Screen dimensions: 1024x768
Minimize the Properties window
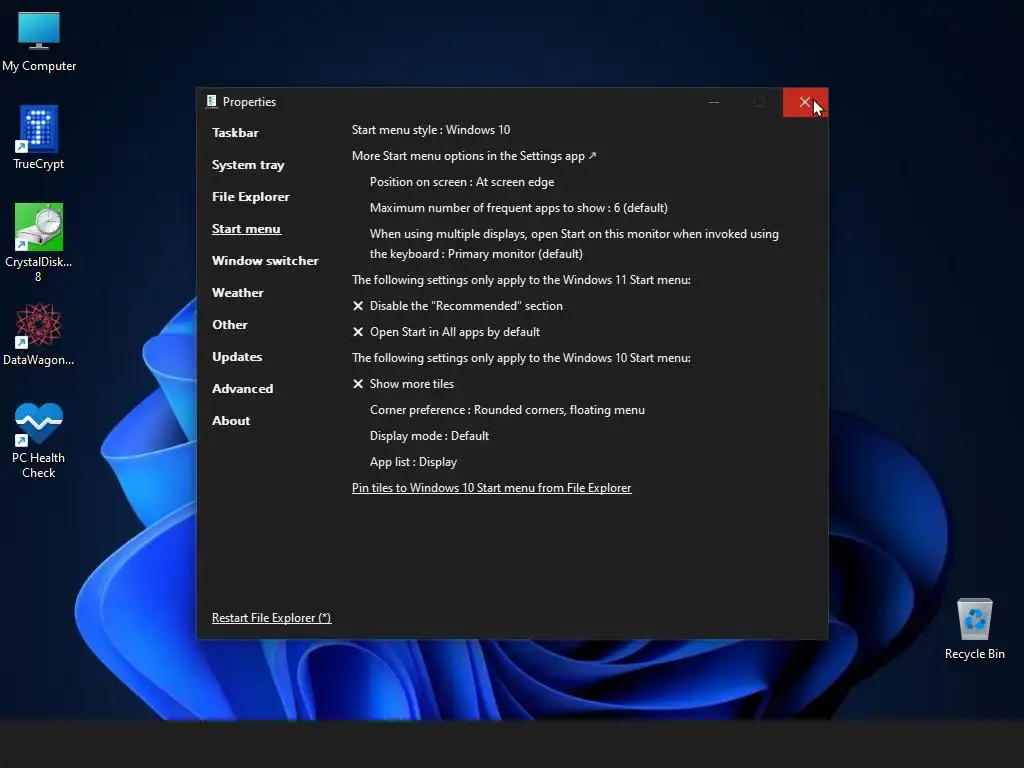[714, 103]
